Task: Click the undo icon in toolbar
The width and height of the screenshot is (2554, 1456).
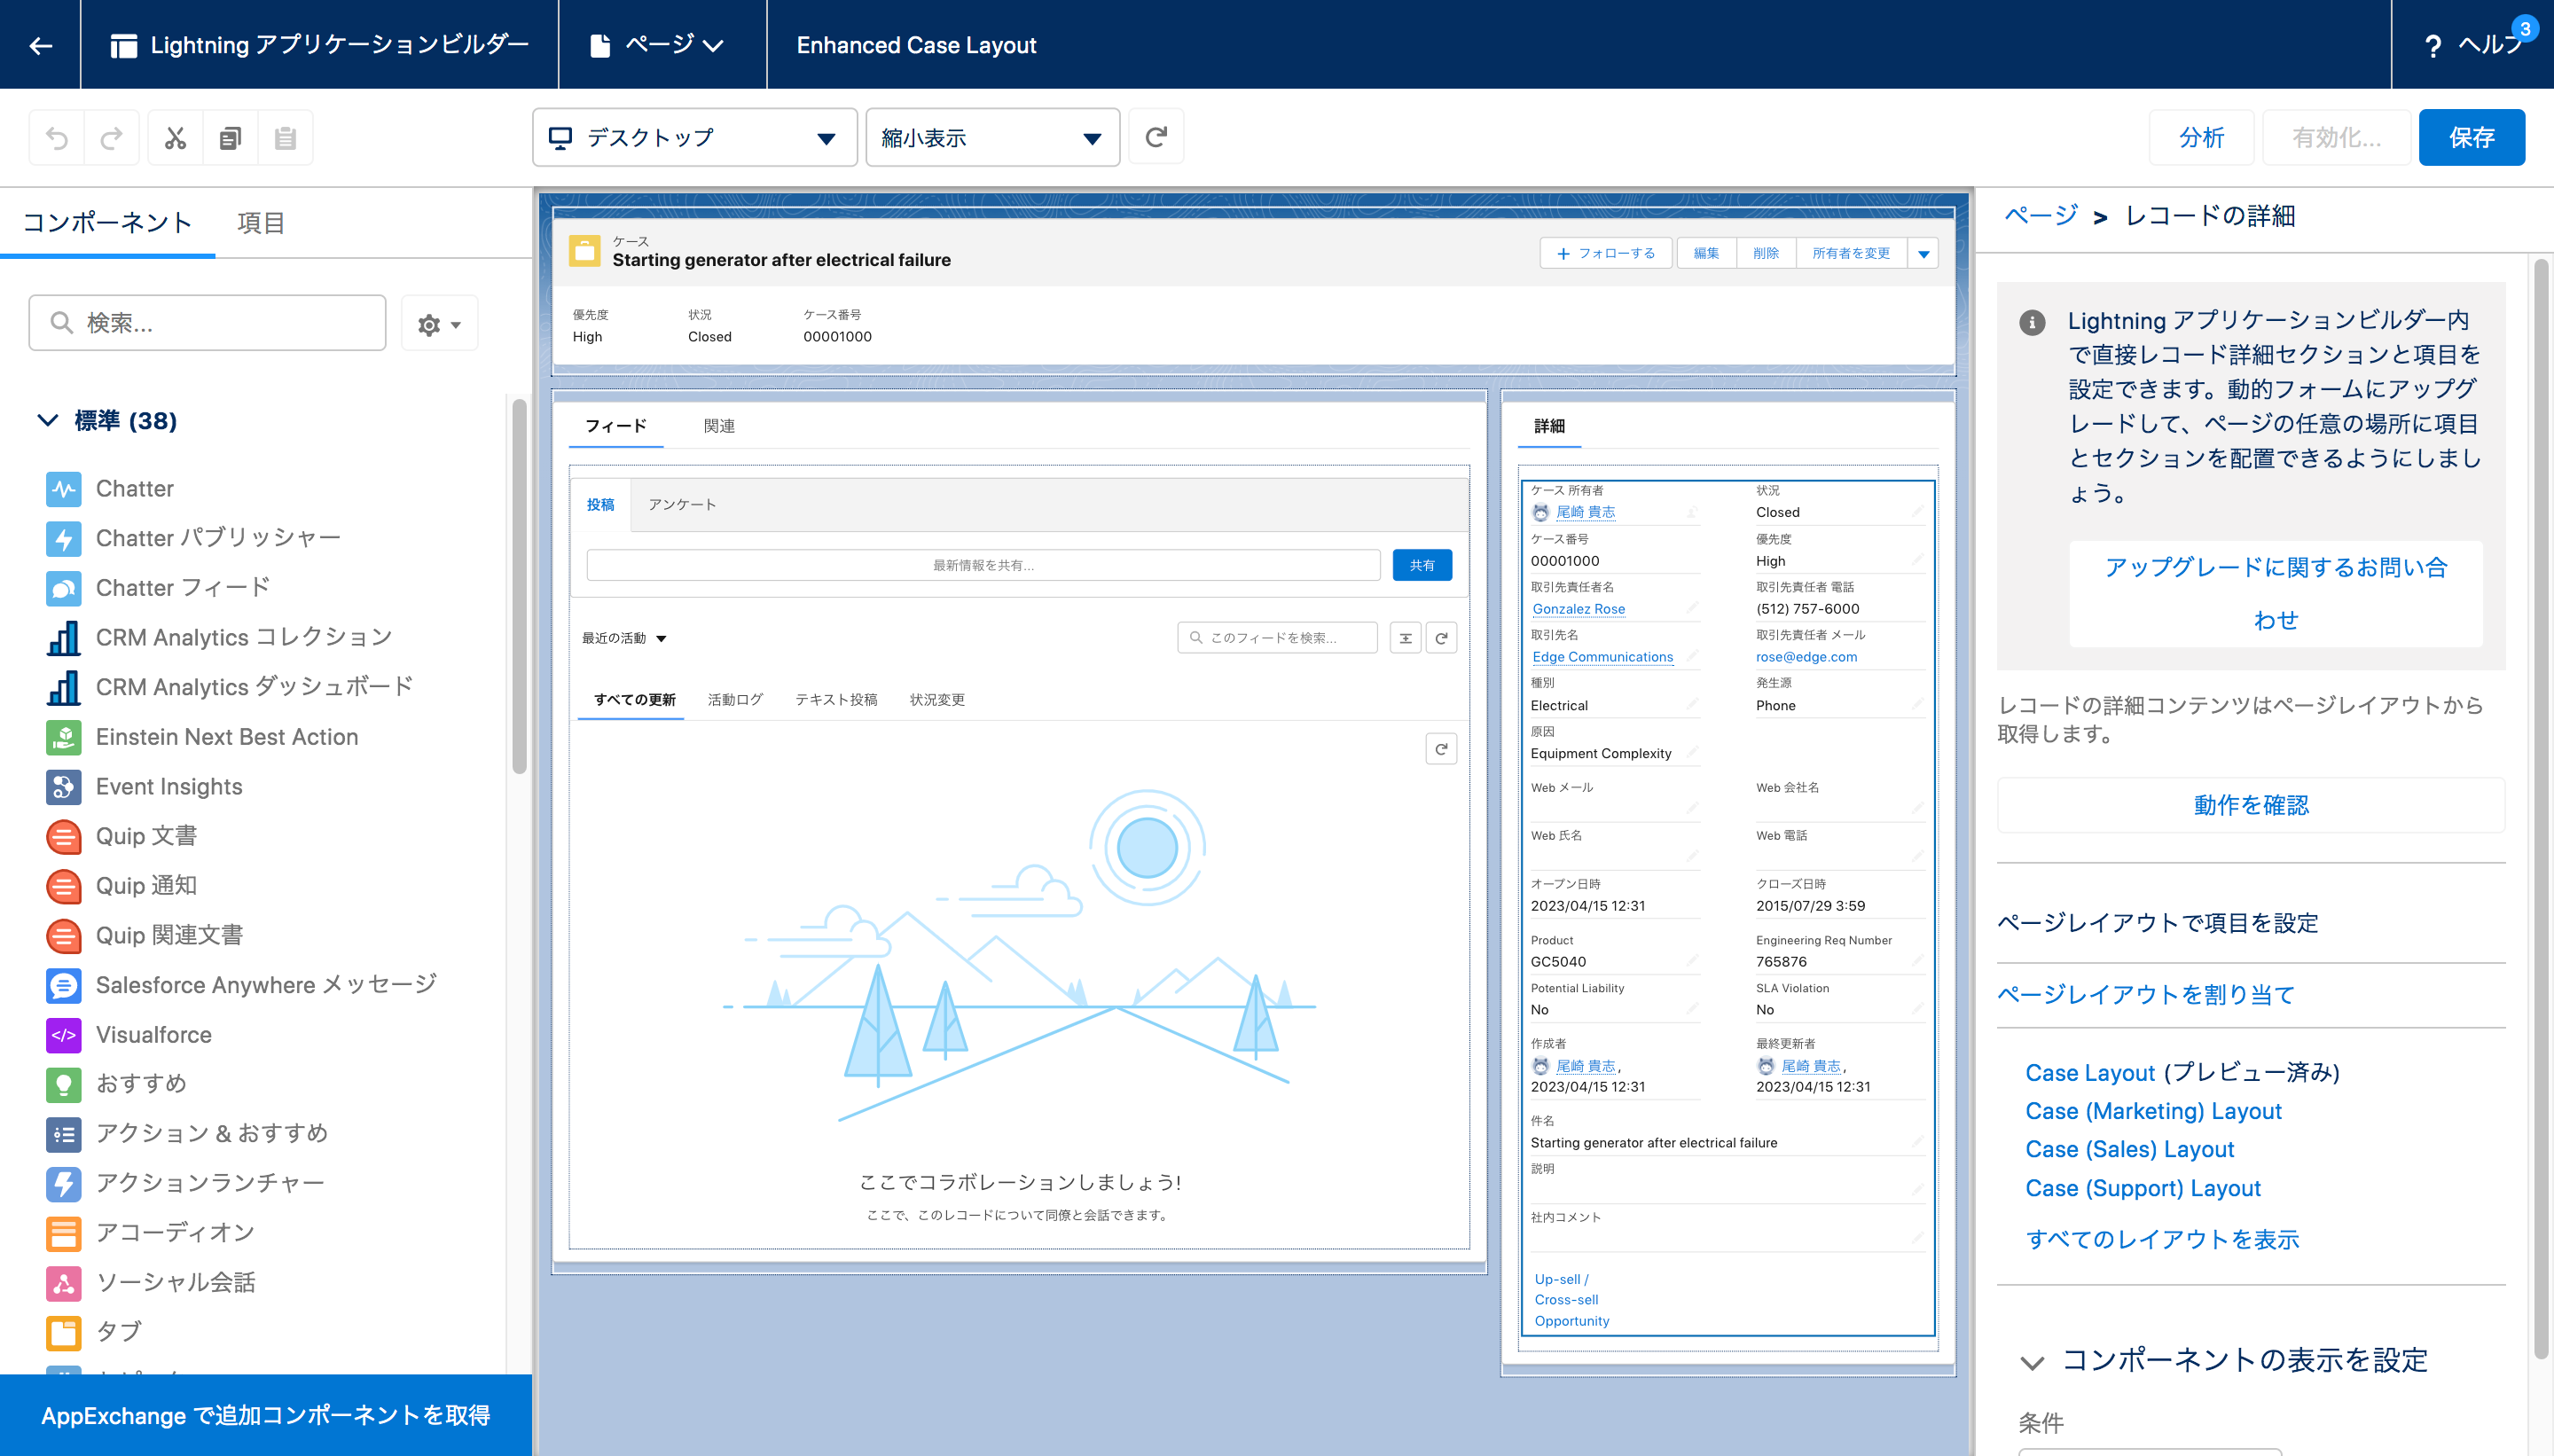Action: tap(57, 138)
